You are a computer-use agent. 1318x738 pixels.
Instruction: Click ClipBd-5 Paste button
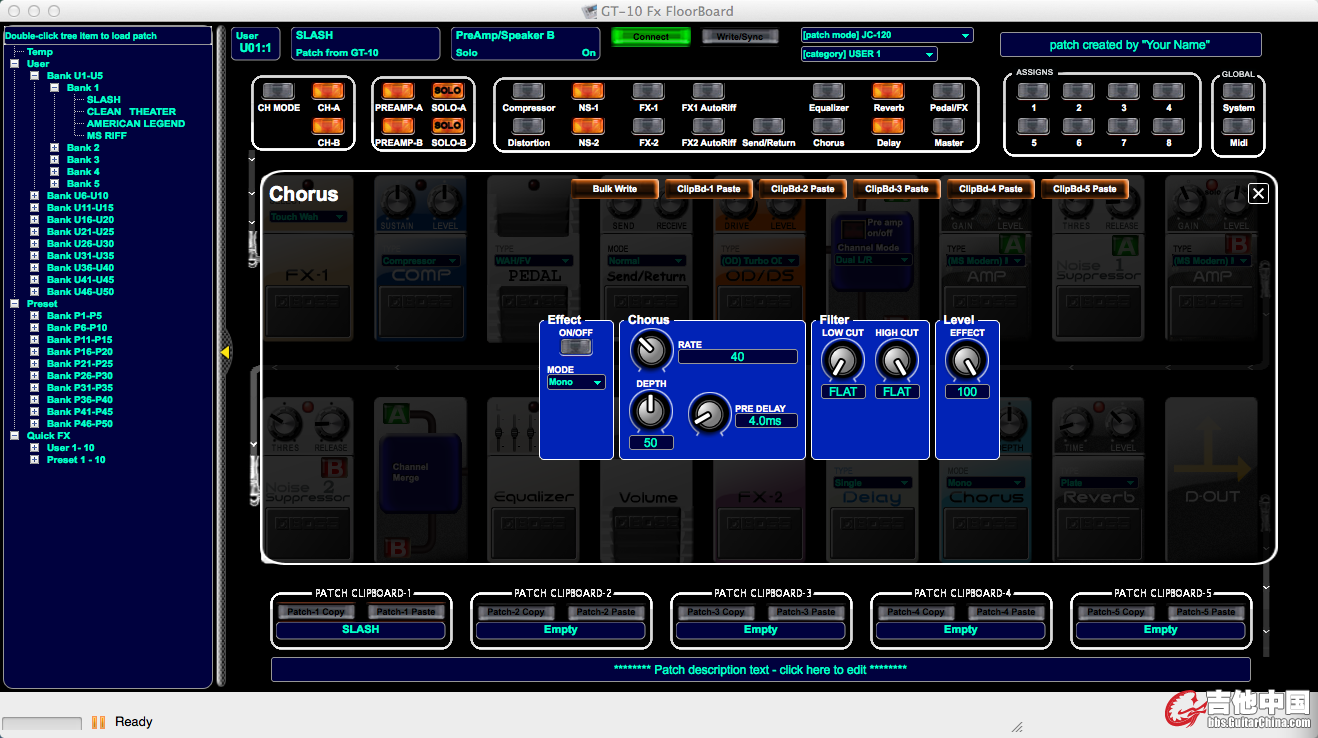[x=1085, y=188]
